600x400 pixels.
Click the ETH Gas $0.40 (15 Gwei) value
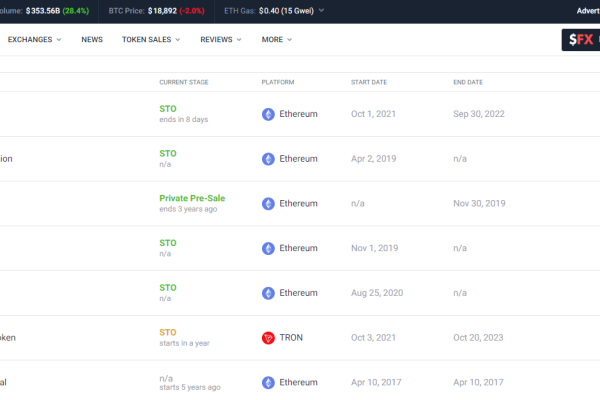(x=286, y=11)
